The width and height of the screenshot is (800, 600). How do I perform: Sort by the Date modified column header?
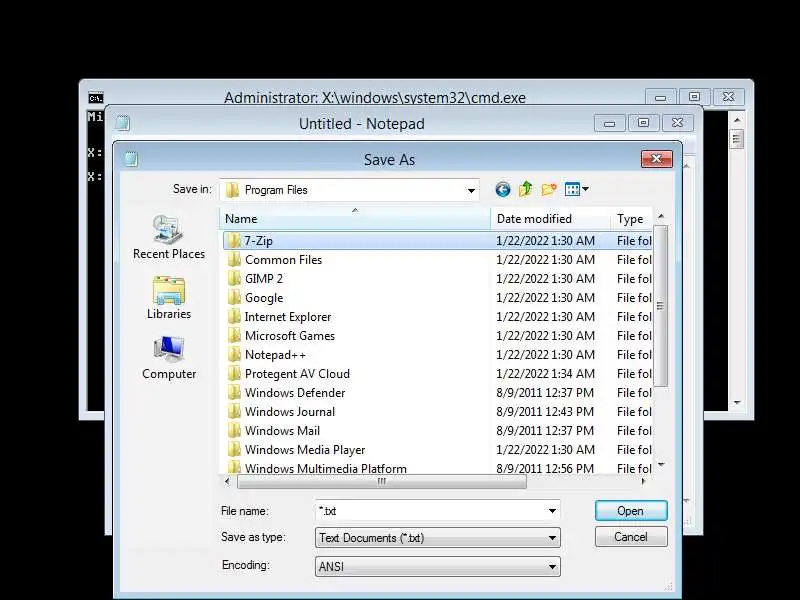point(551,219)
